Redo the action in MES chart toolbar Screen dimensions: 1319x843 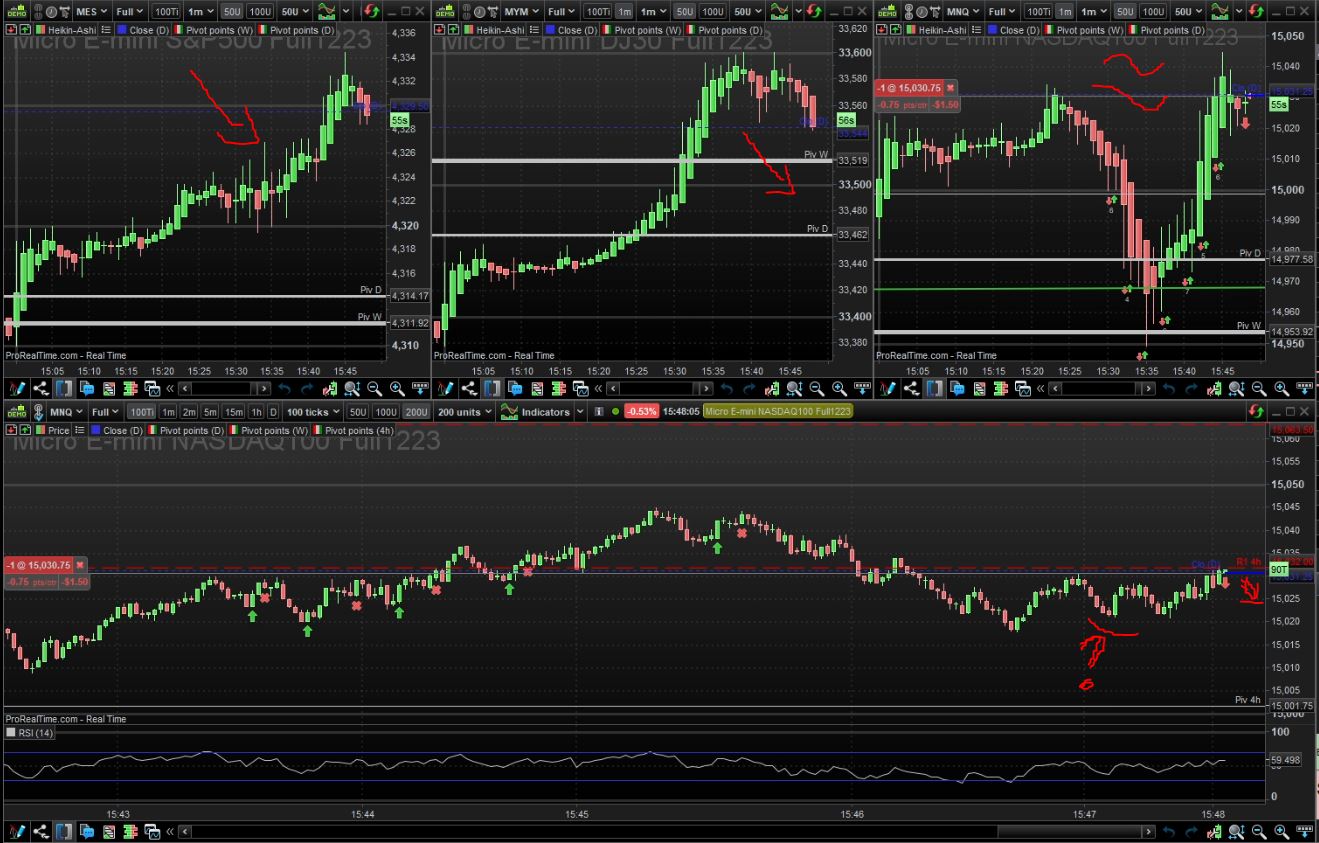[307, 388]
